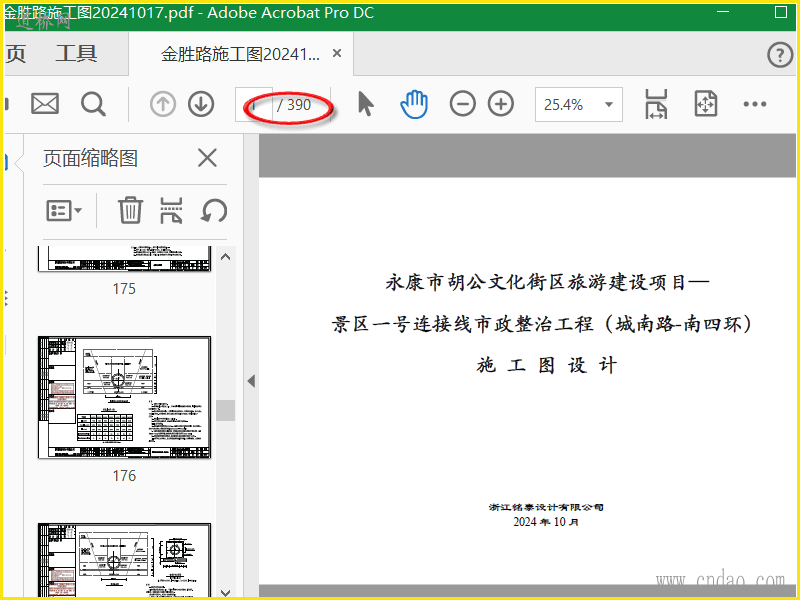Screen dimensions: 800x600
Task: Close the 页面缩略图 panel
Action: click(x=207, y=158)
